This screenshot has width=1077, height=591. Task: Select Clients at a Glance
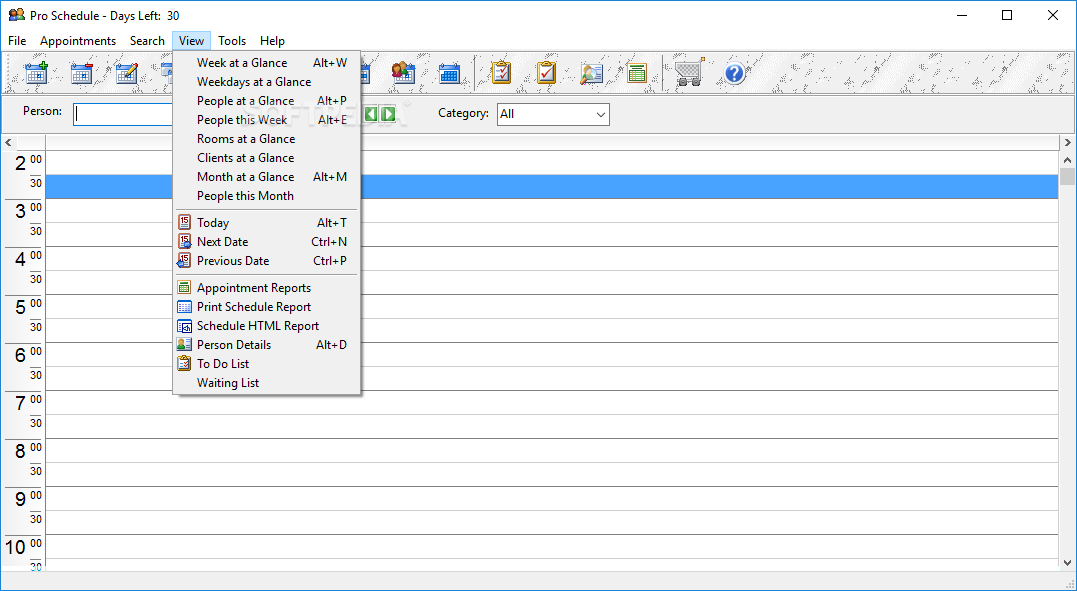point(267,158)
